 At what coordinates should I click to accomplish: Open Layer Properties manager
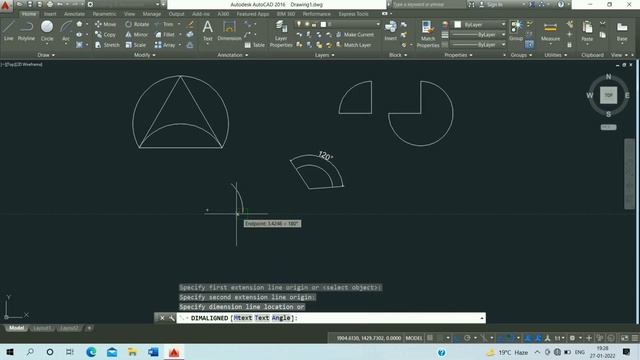click(281, 34)
